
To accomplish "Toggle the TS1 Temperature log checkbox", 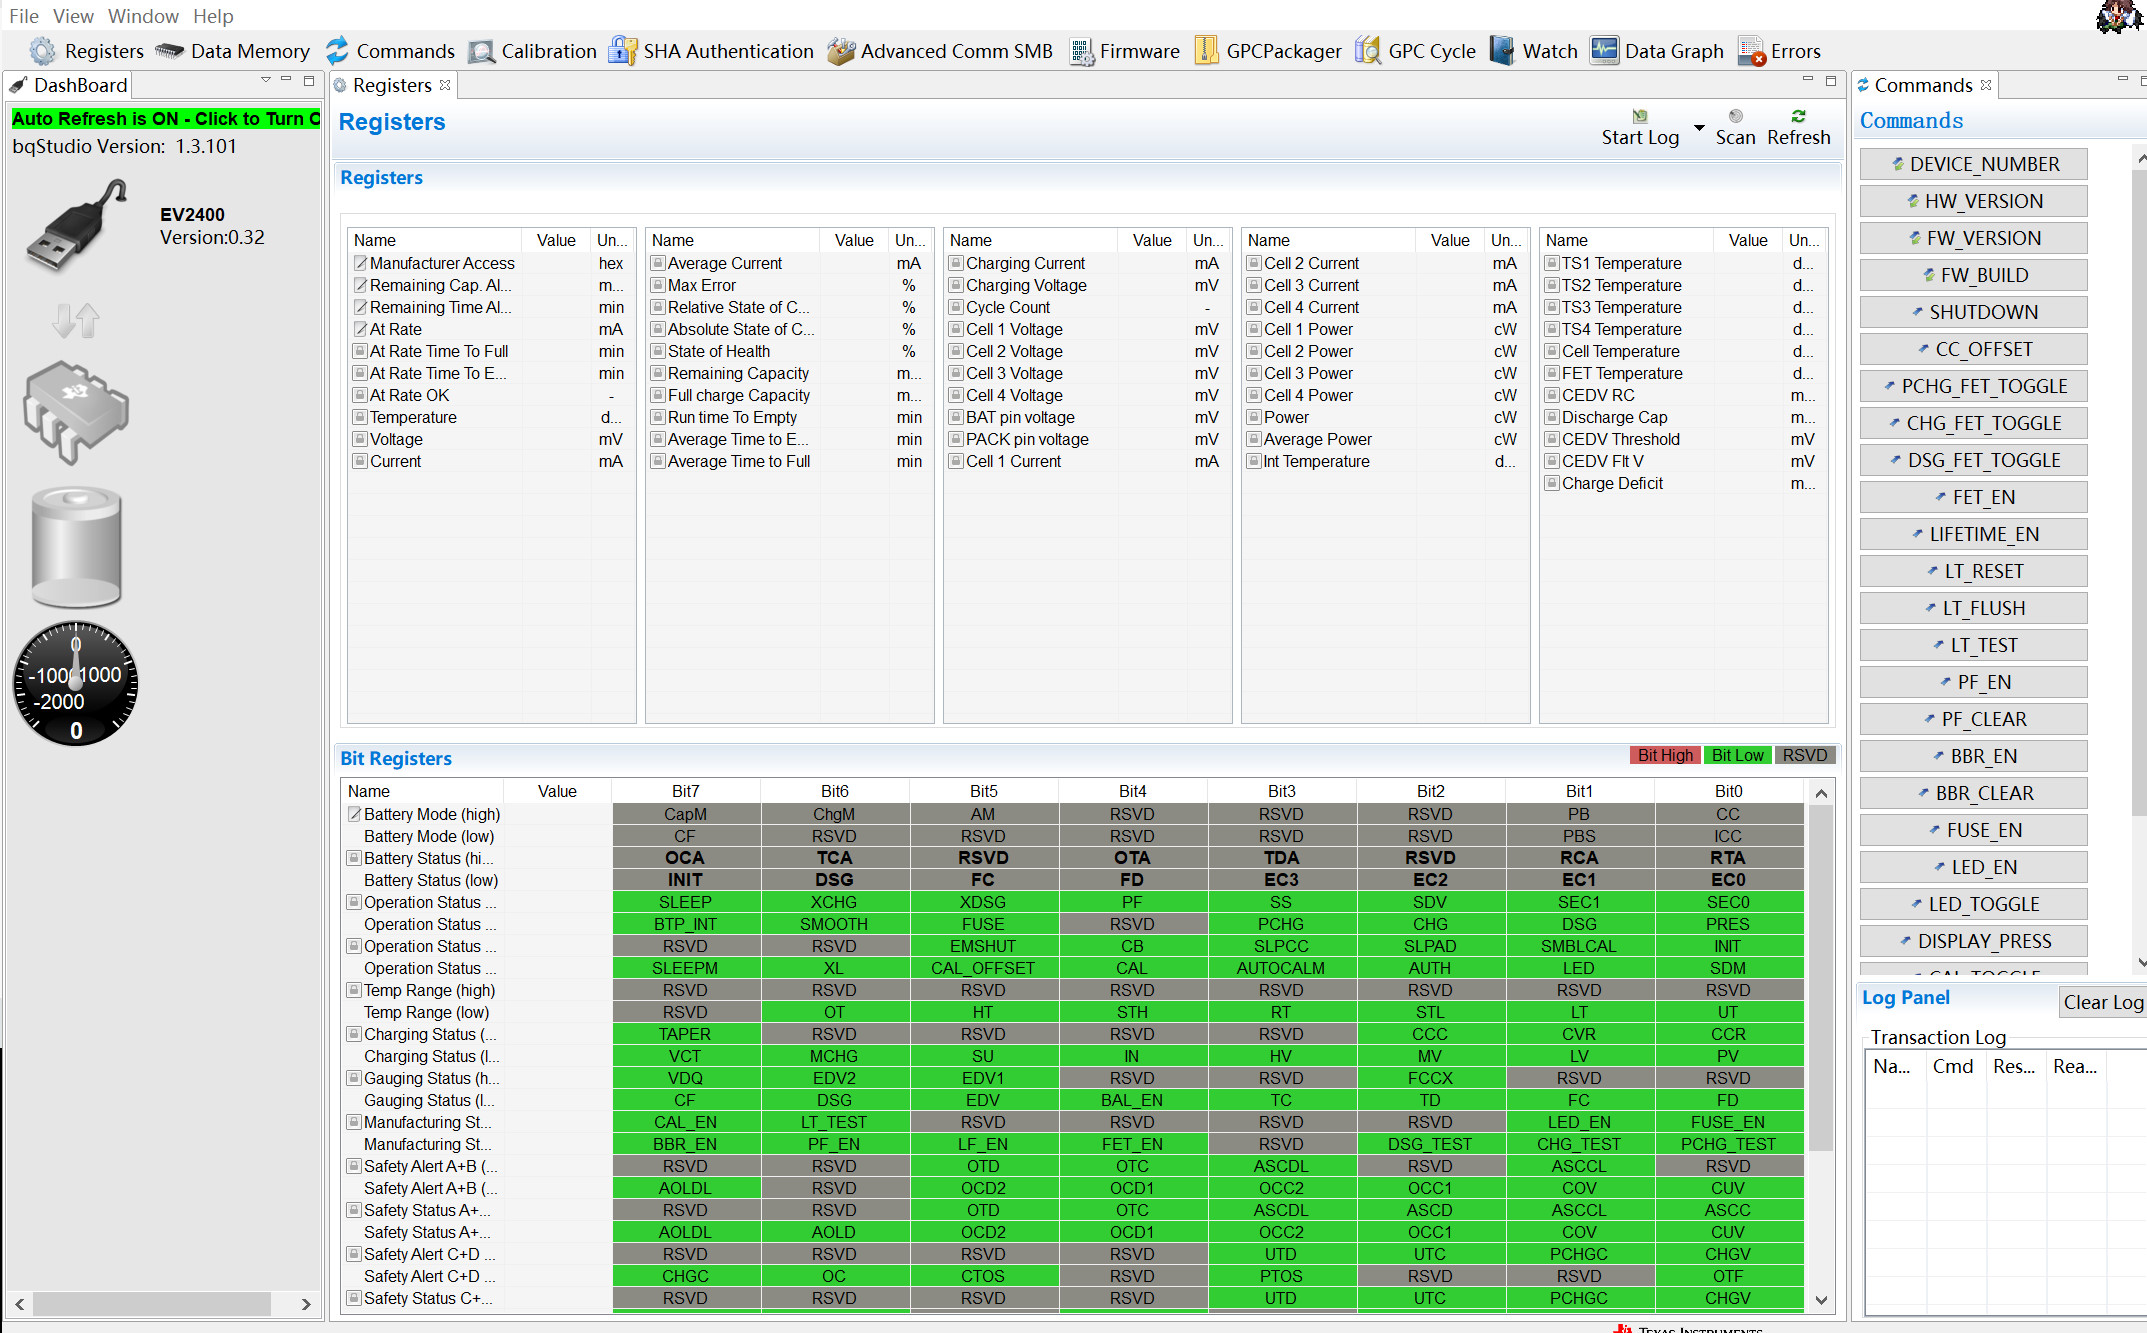I will click(x=1552, y=264).
